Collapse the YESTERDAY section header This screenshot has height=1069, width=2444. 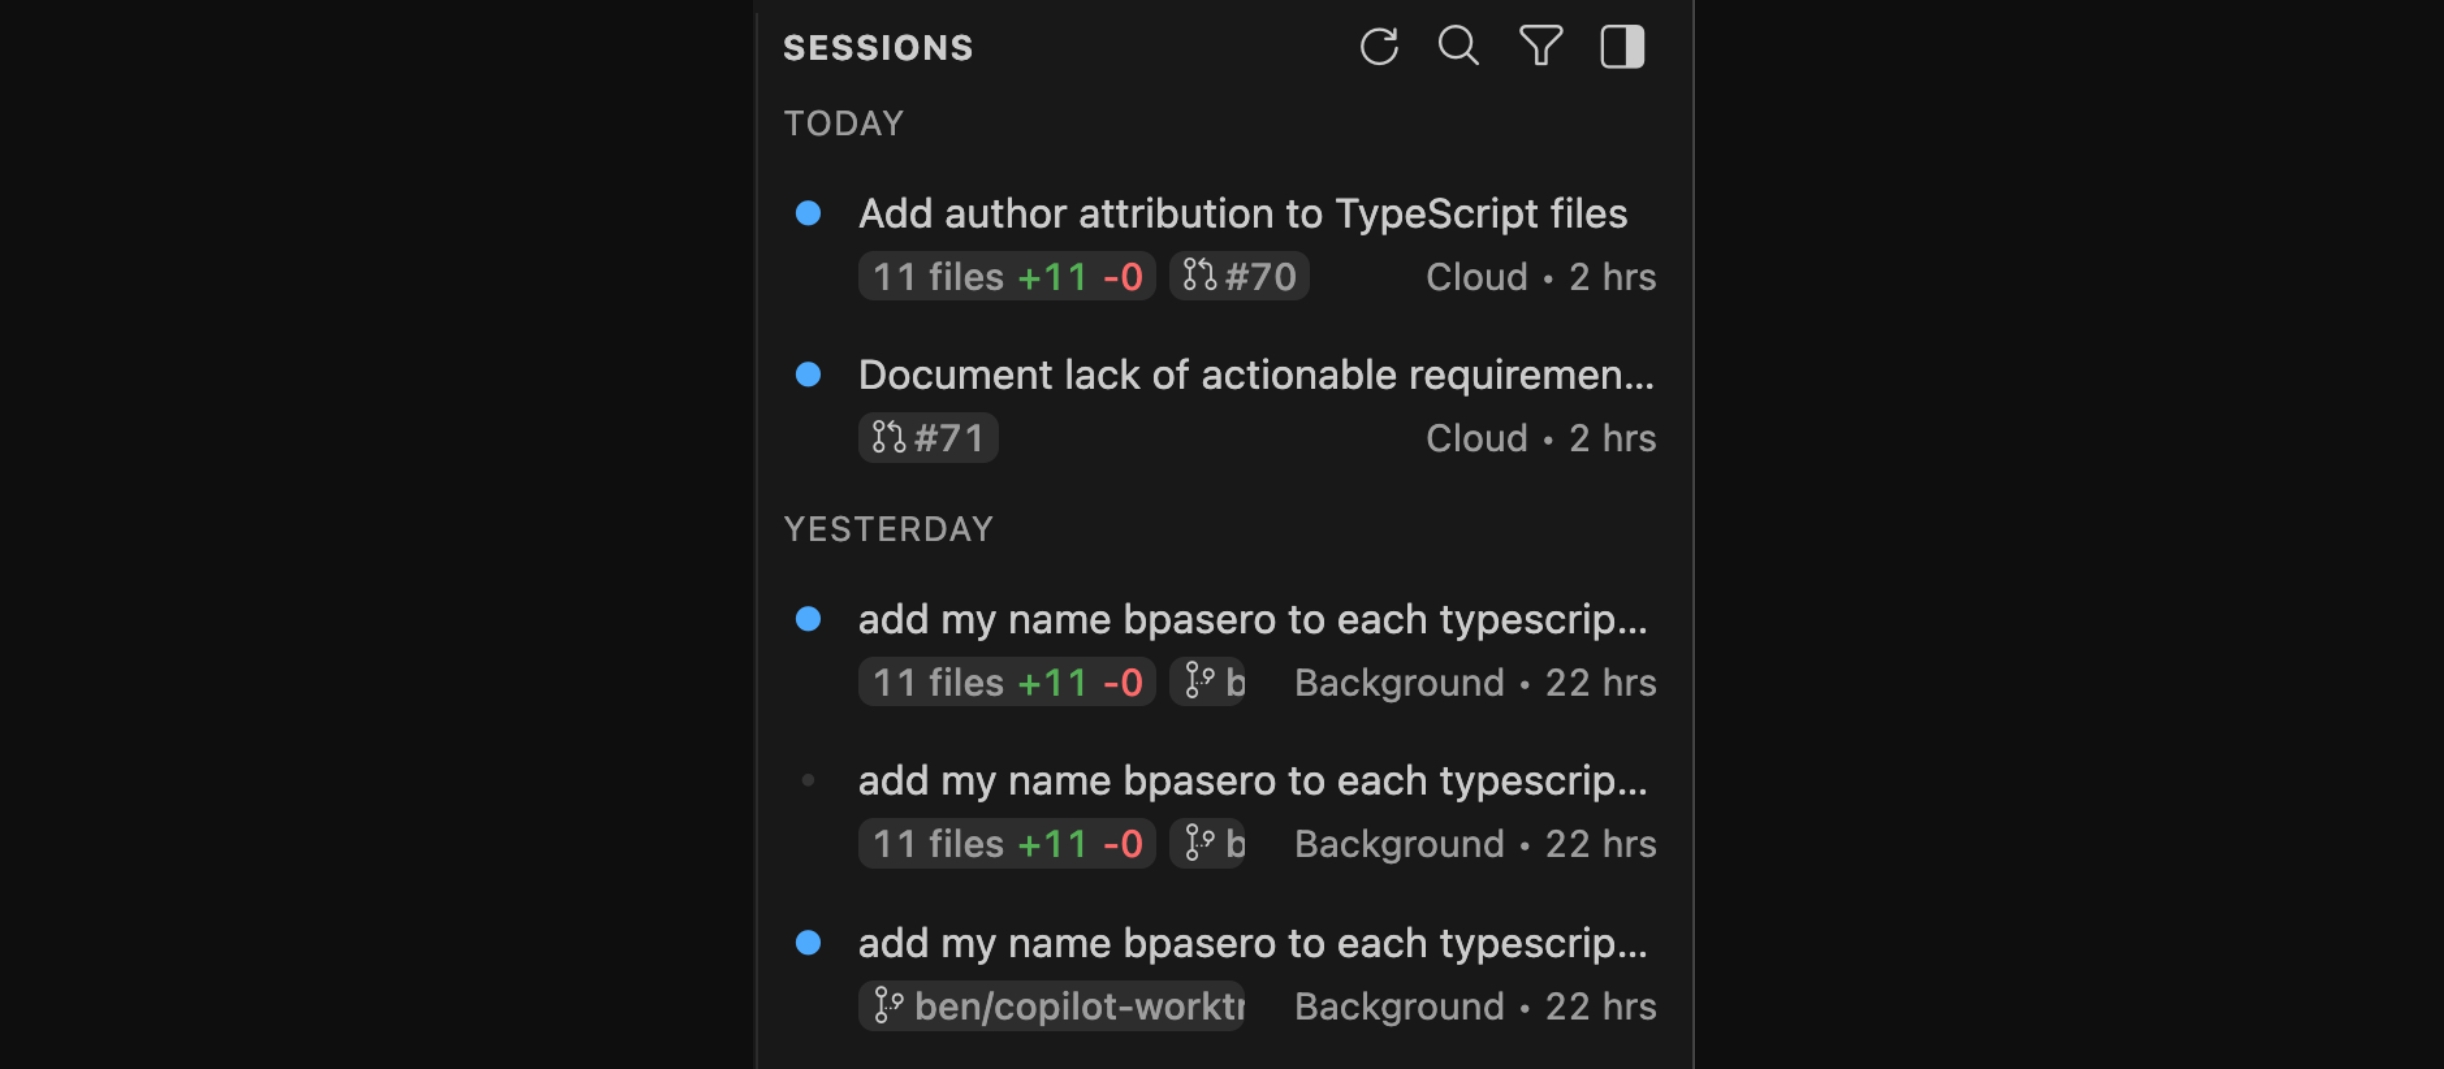(x=888, y=529)
